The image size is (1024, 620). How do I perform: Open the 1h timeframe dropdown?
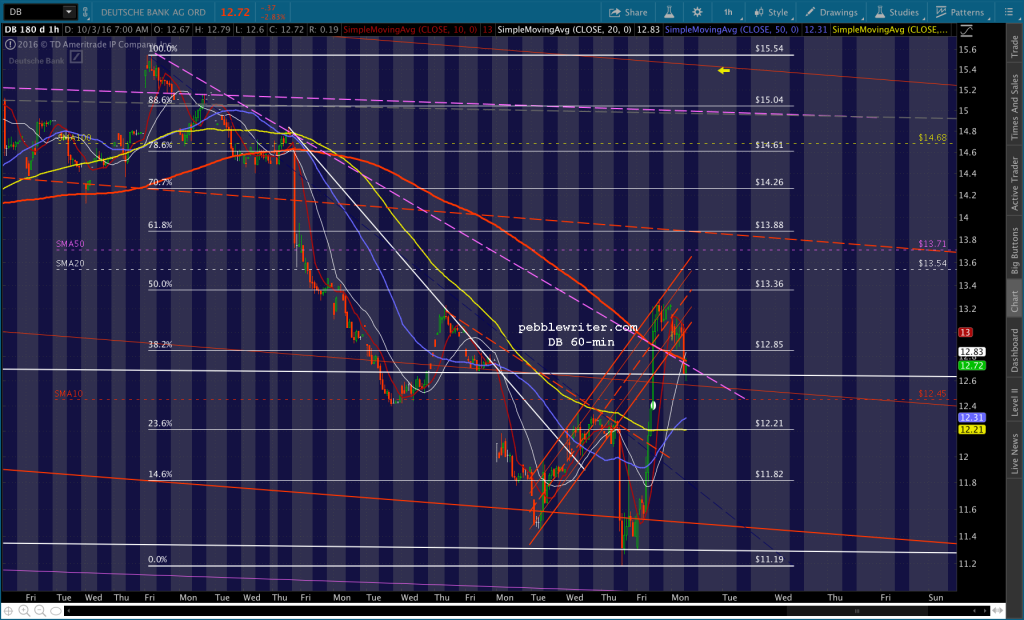(x=728, y=12)
